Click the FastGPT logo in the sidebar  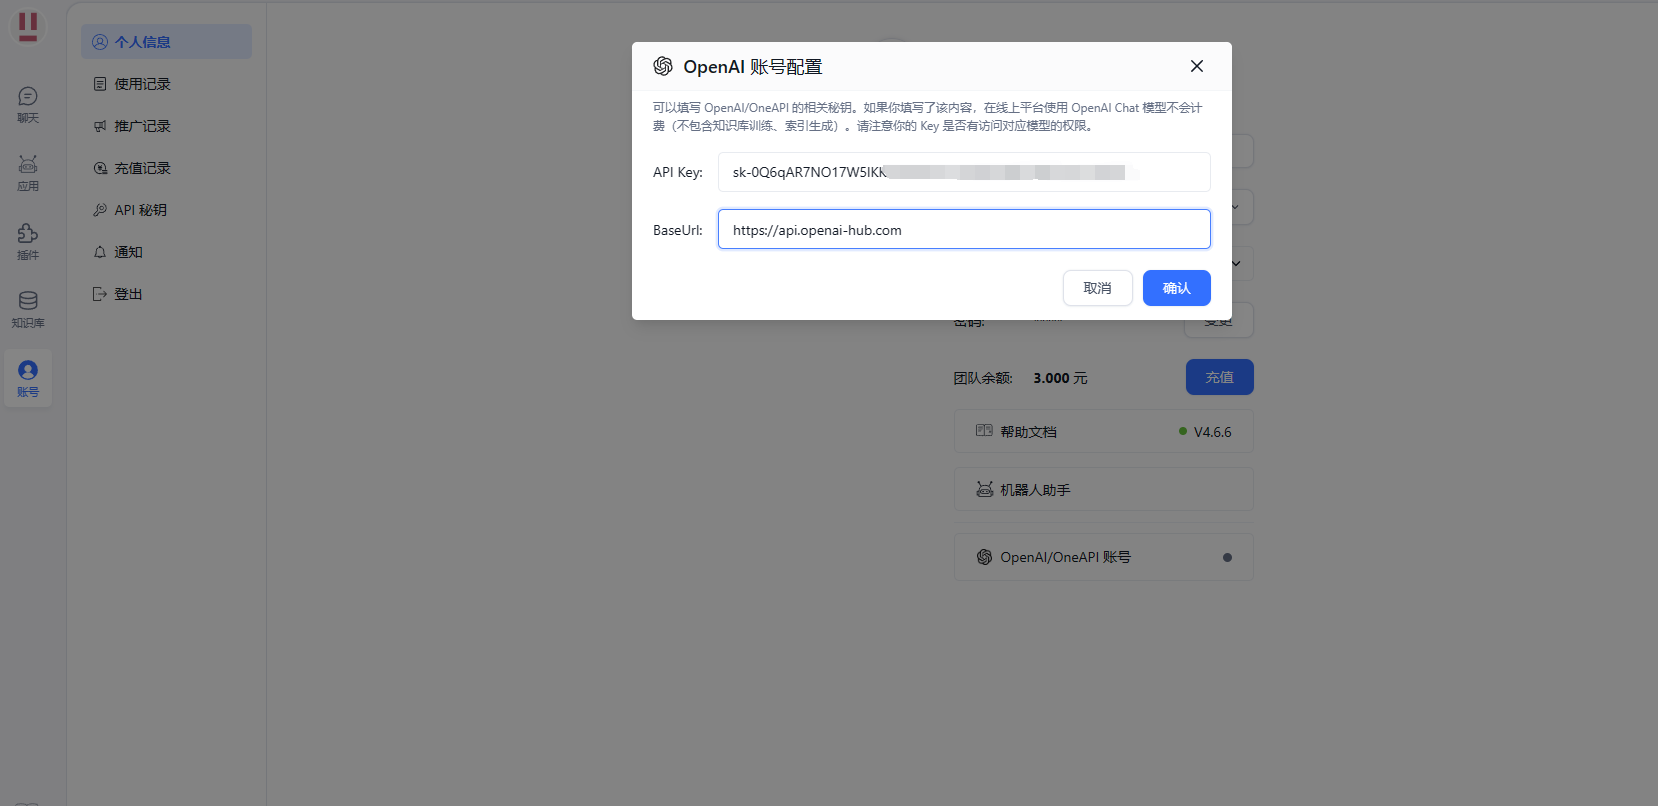pyautogui.click(x=28, y=27)
